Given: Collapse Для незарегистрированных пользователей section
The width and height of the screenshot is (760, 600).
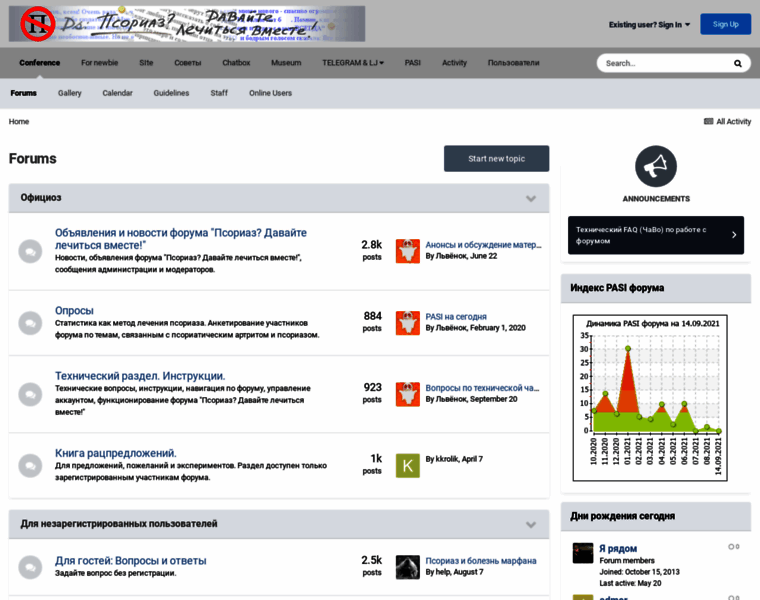Looking at the screenshot, I should pos(531,524).
